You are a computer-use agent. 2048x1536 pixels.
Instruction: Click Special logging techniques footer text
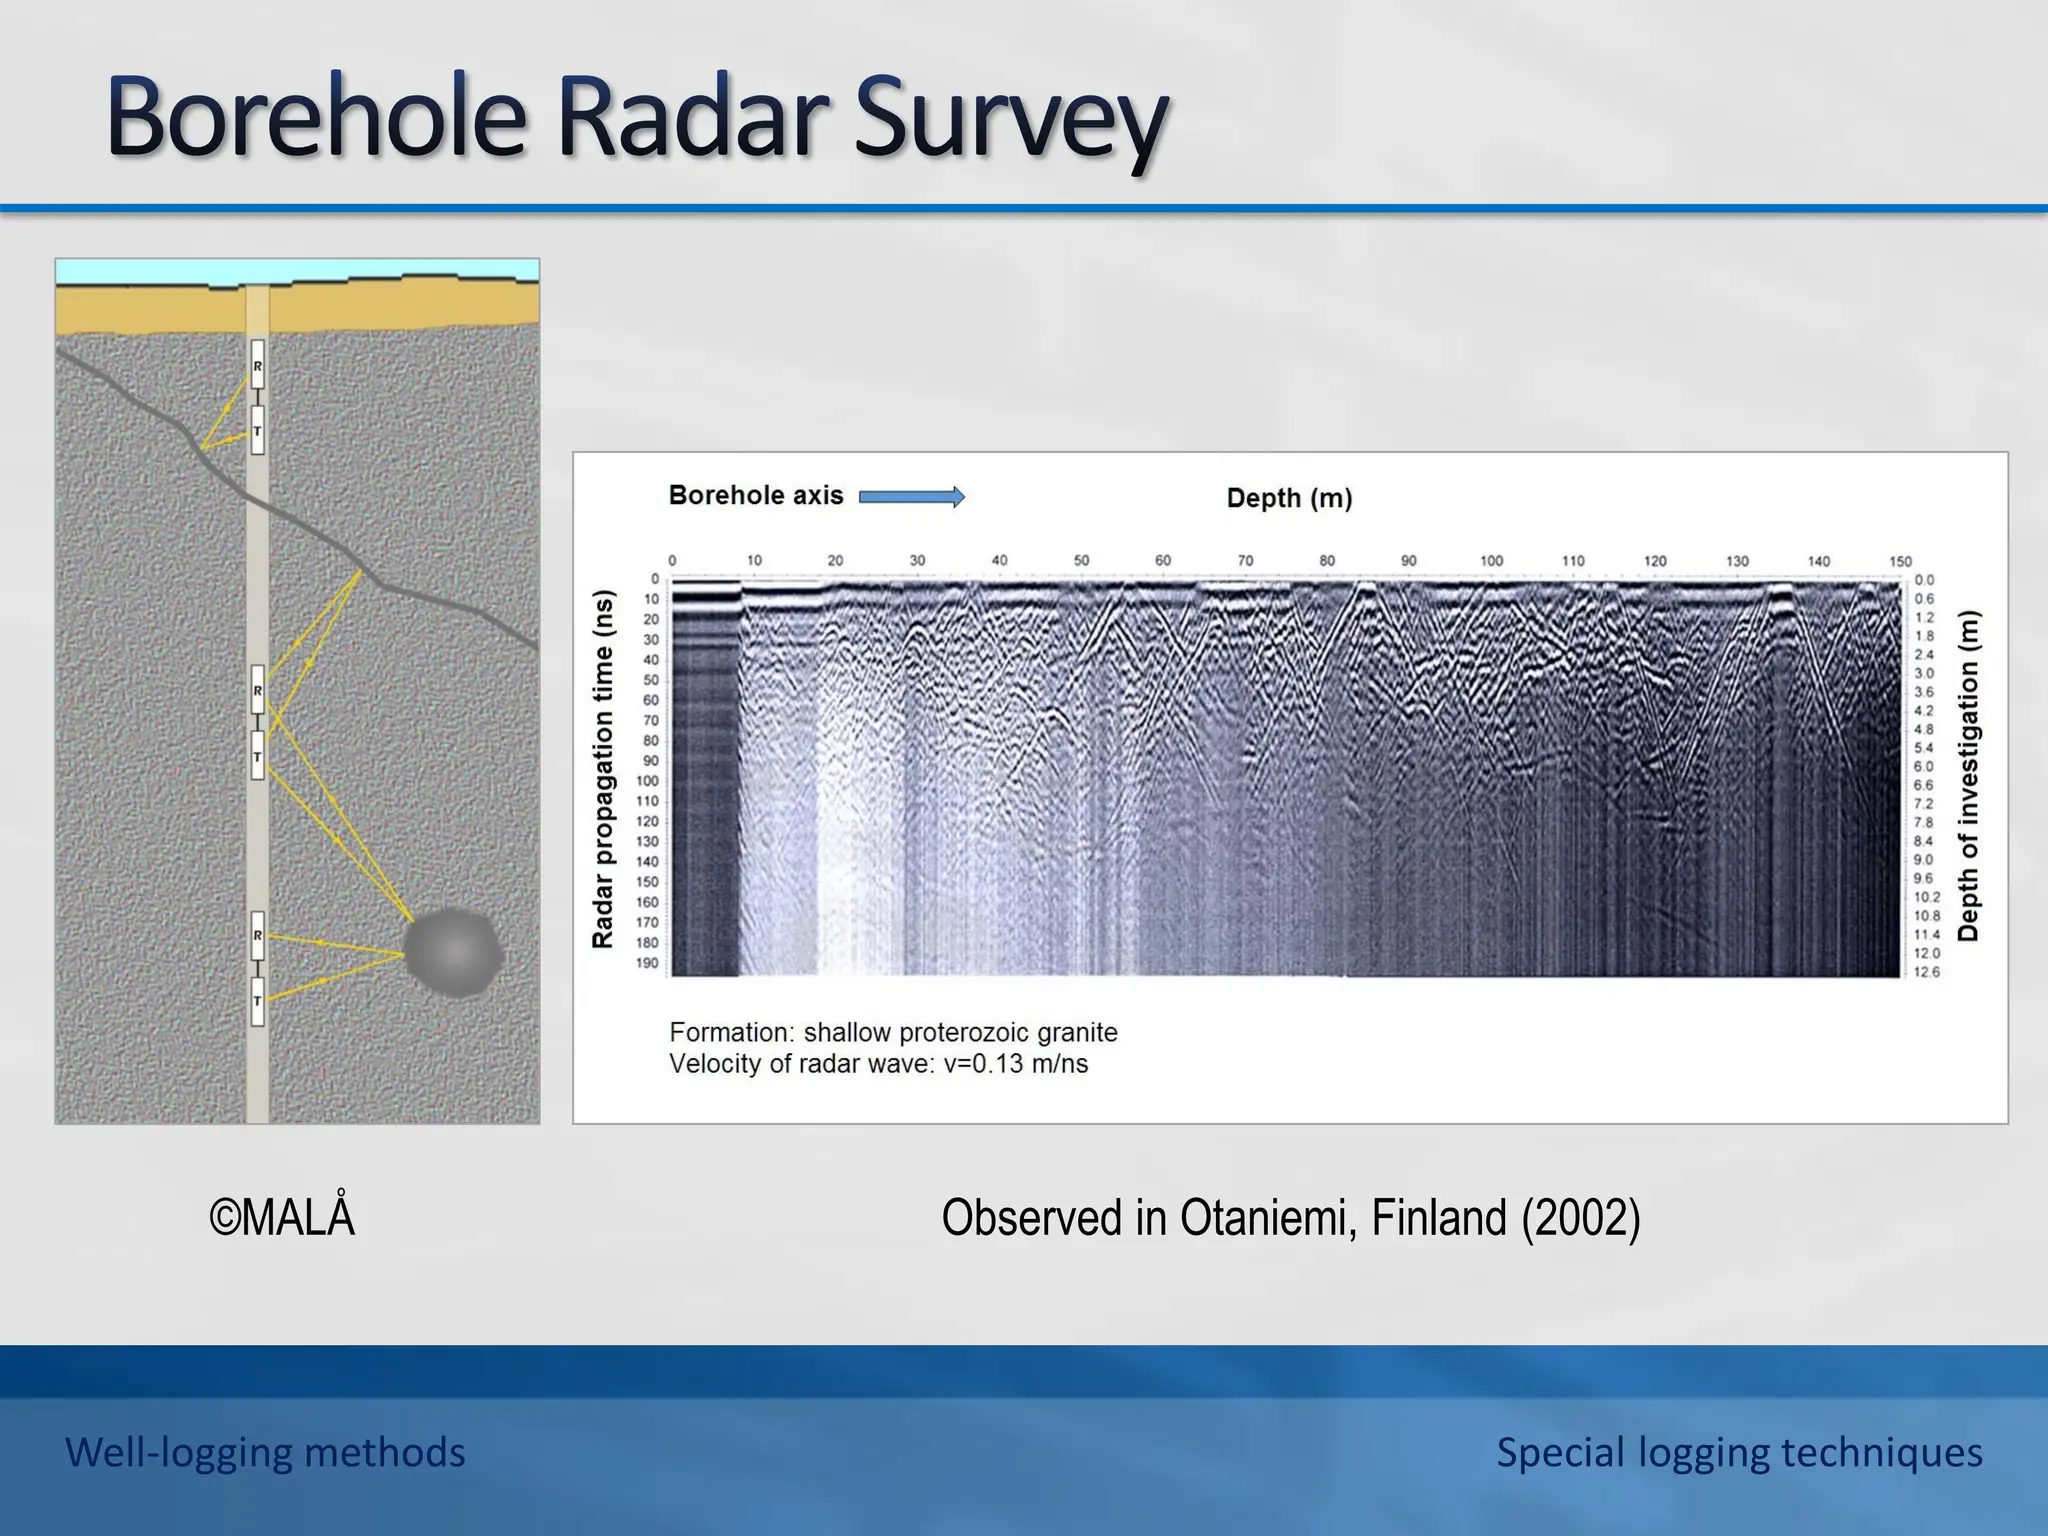tap(1739, 1452)
